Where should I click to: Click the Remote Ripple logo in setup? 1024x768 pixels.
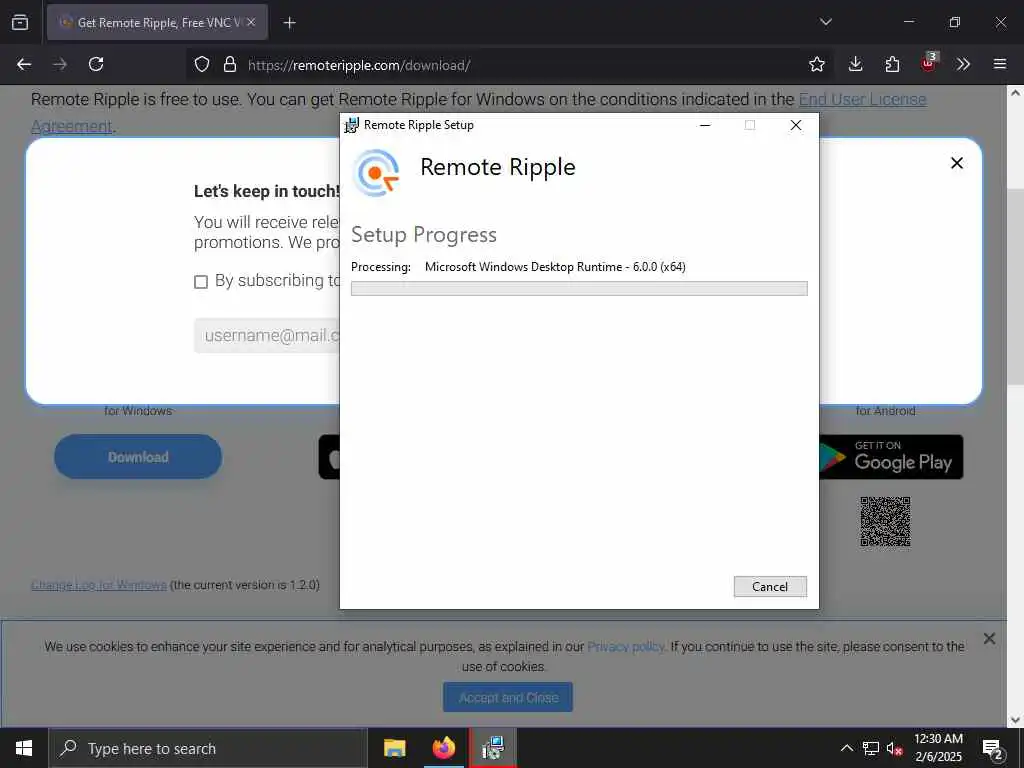pos(376,173)
